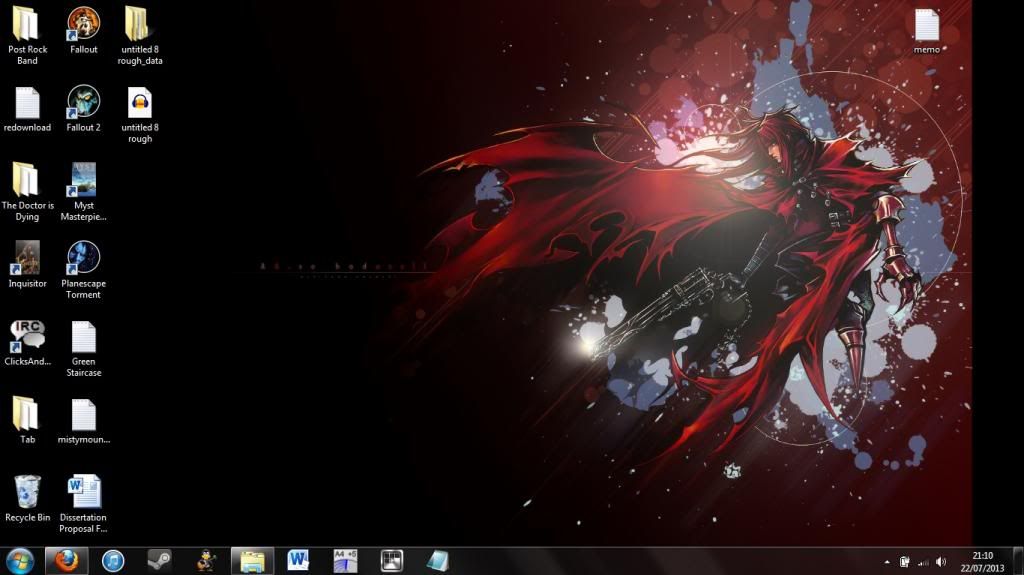Select the Fallout game shortcut
Image resolution: width=1024 pixels, height=575 pixels.
click(84, 30)
